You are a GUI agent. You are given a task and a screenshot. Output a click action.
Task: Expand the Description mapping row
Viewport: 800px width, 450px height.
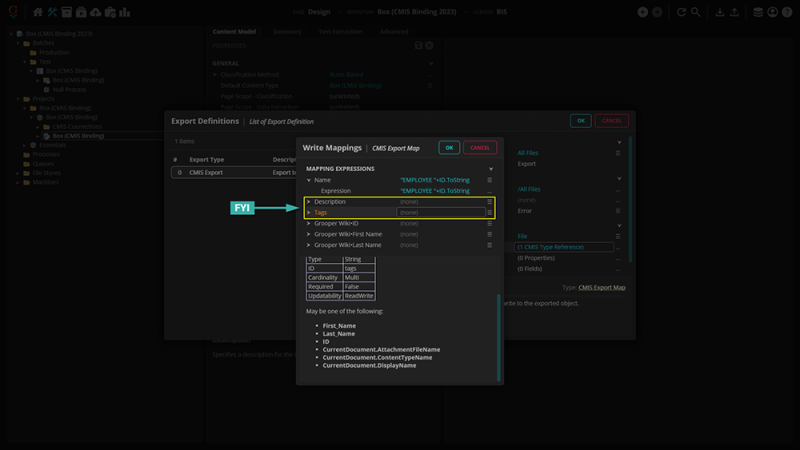pyautogui.click(x=309, y=202)
